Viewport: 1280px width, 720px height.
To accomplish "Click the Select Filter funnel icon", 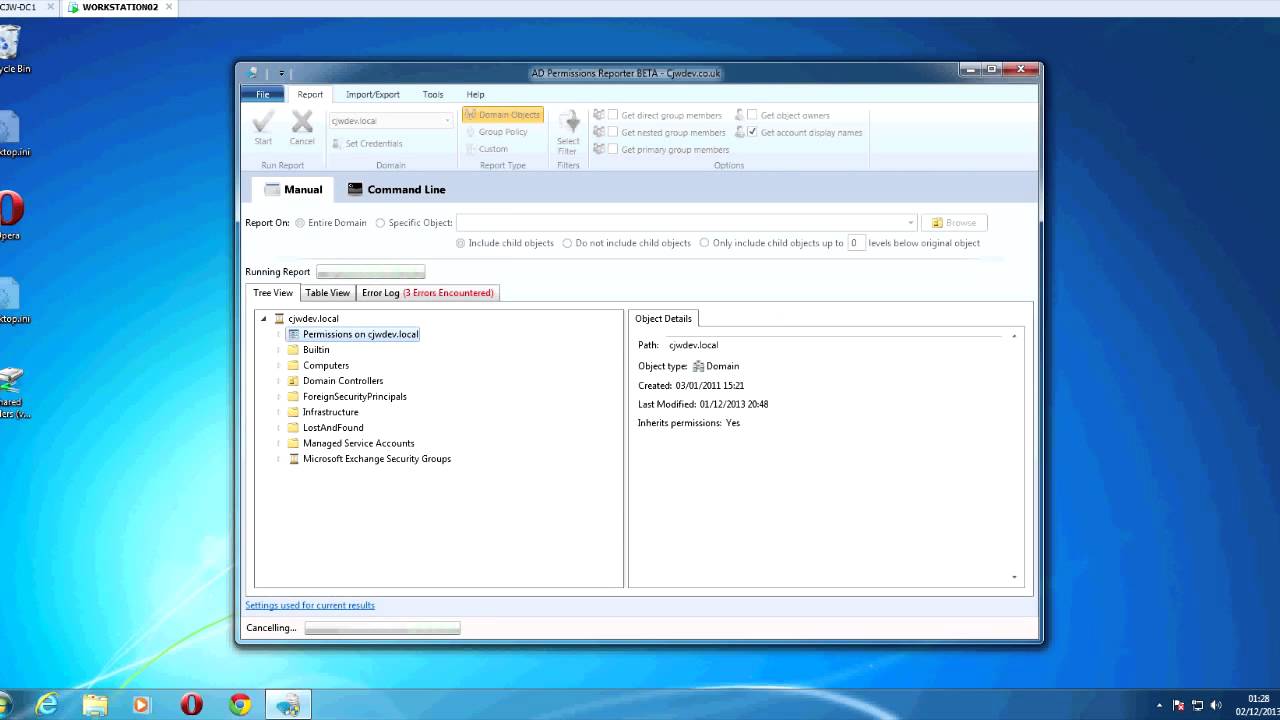I will click(569, 123).
